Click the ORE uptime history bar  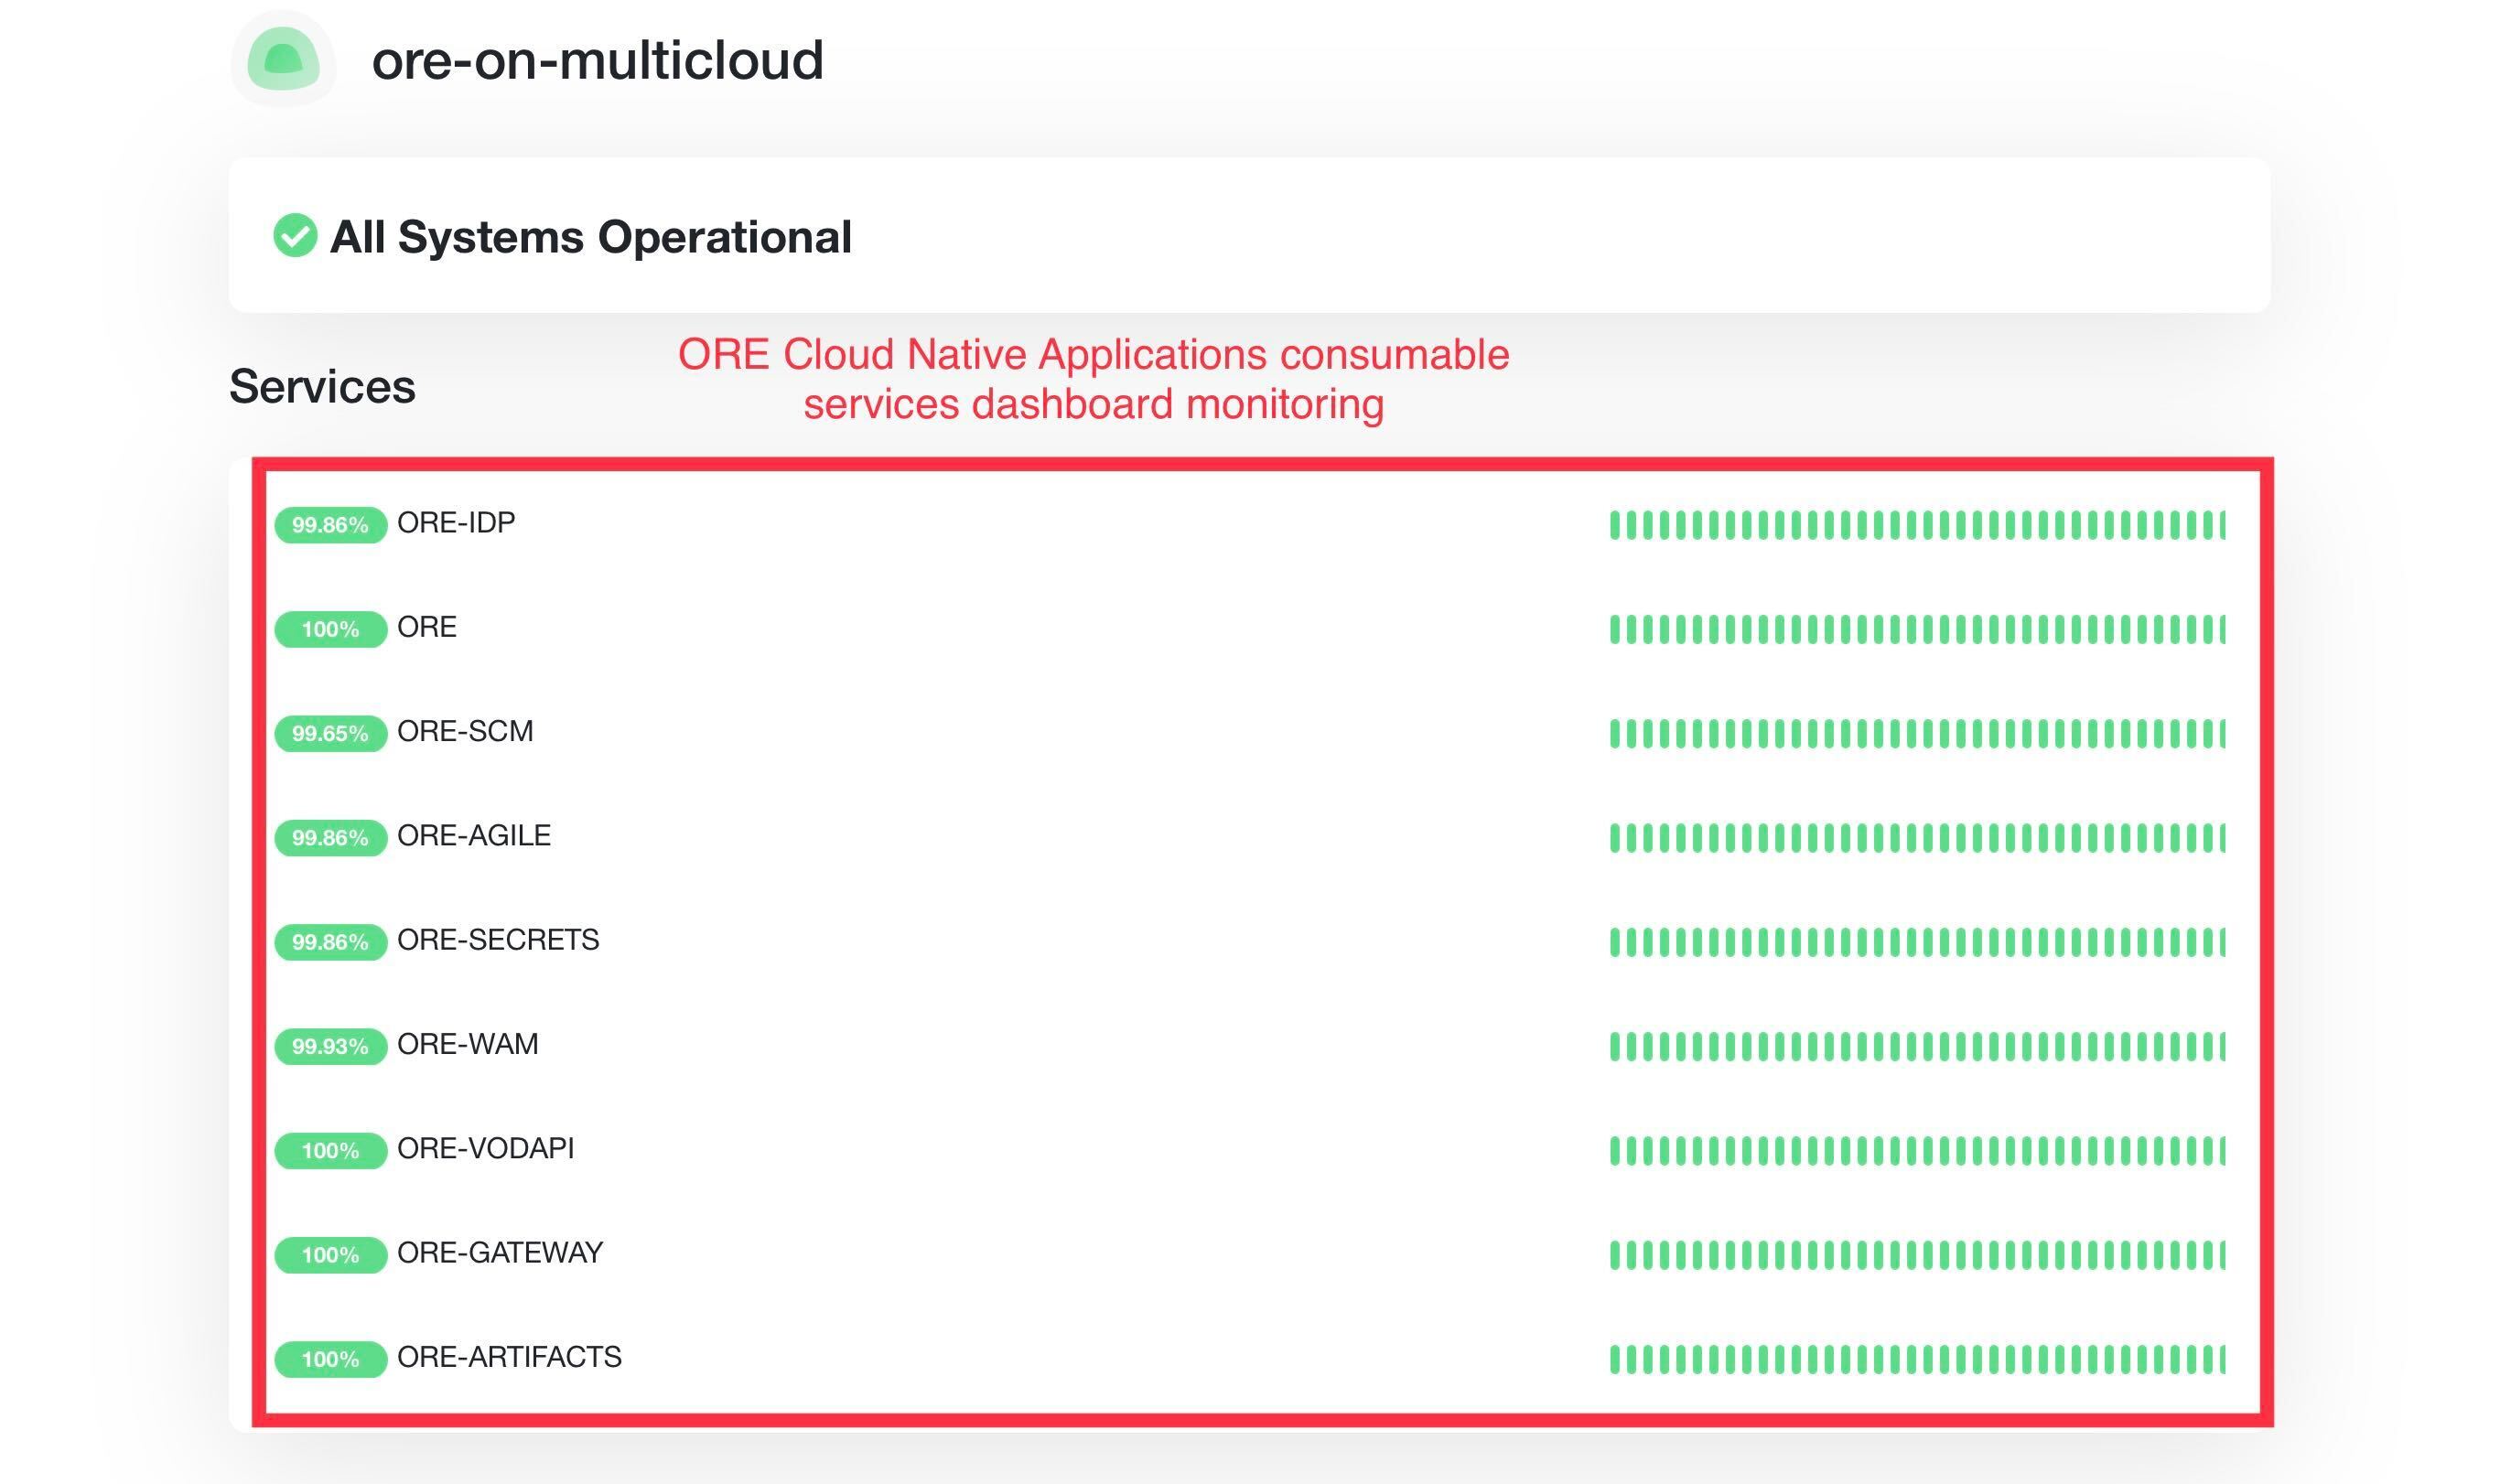pyautogui.click(x=1917, y=629)
